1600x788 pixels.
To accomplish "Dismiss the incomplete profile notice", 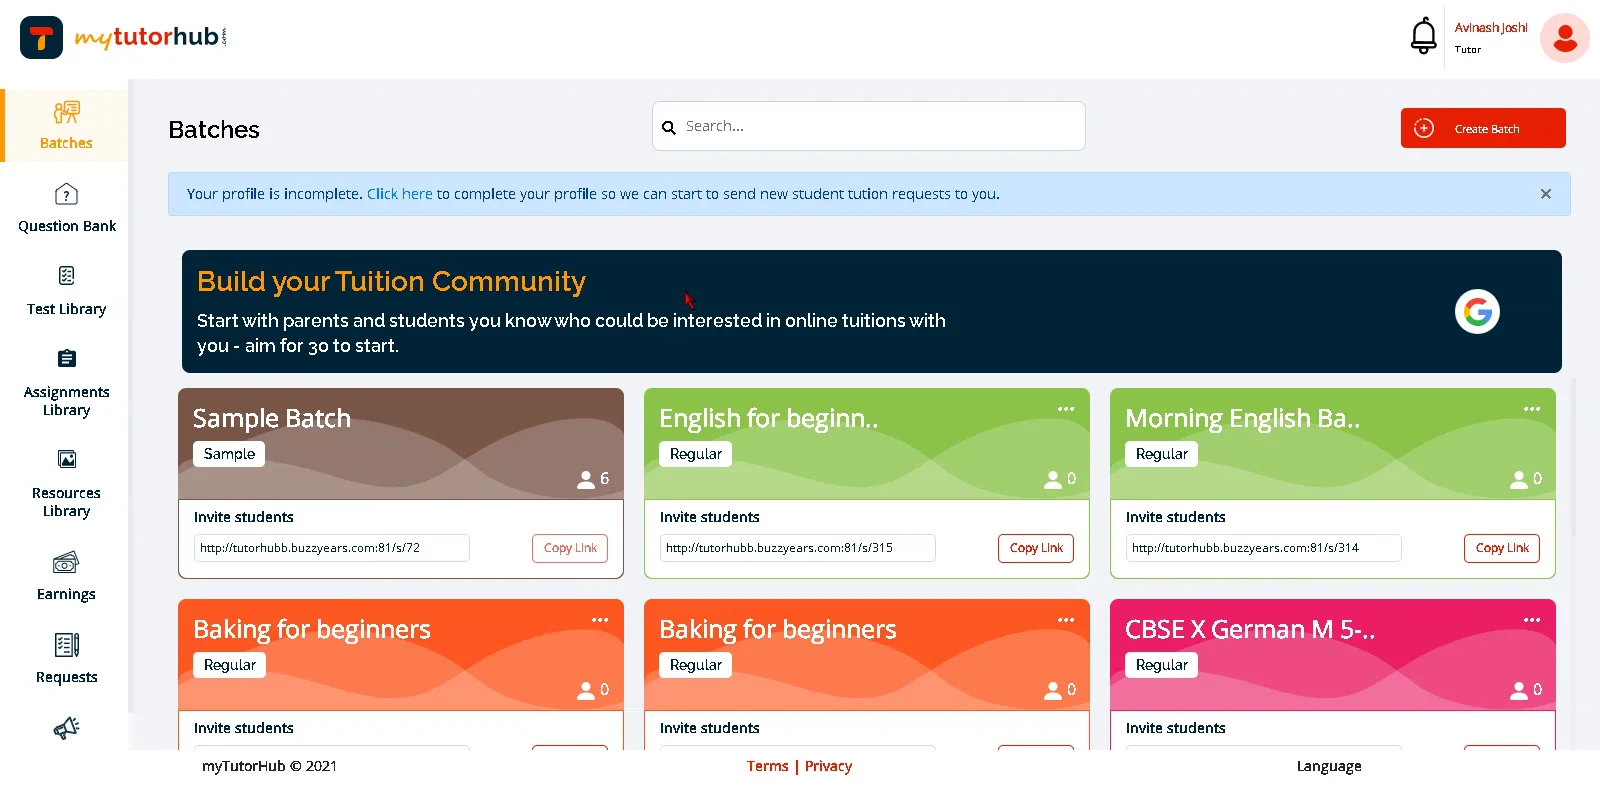I will click(x=1546, y=194).
